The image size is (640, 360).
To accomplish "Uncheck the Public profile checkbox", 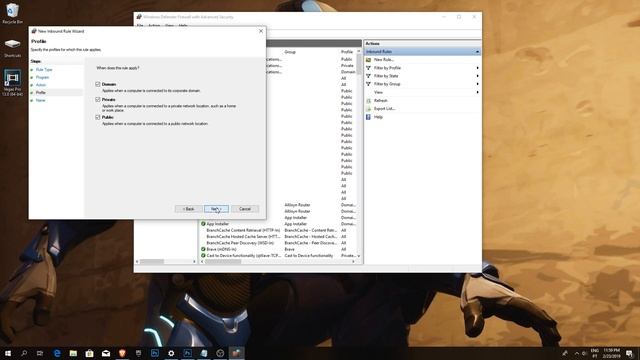I will 98,117.
